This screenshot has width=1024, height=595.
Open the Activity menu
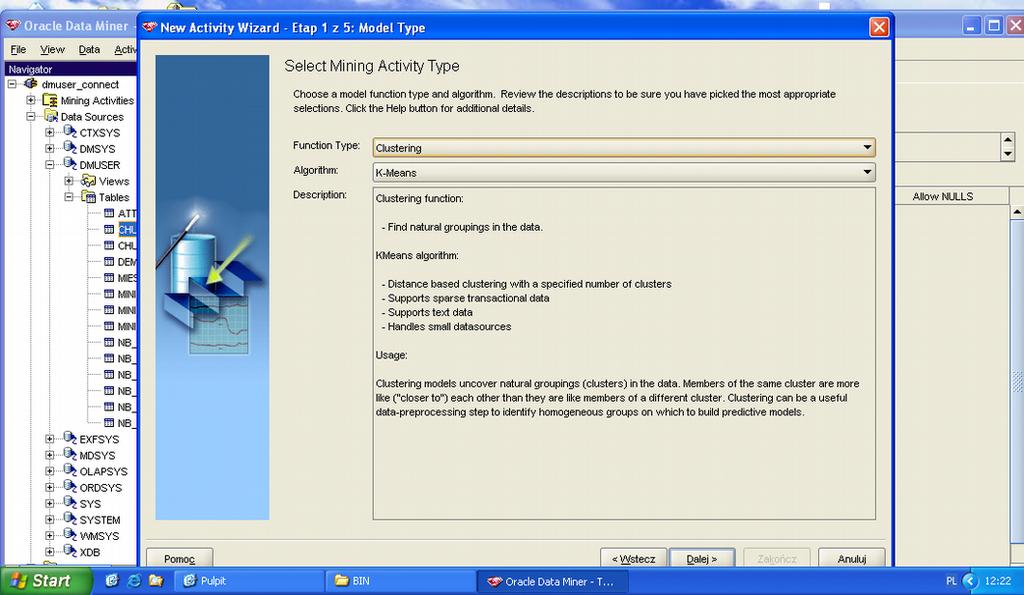tap(125, 50)
